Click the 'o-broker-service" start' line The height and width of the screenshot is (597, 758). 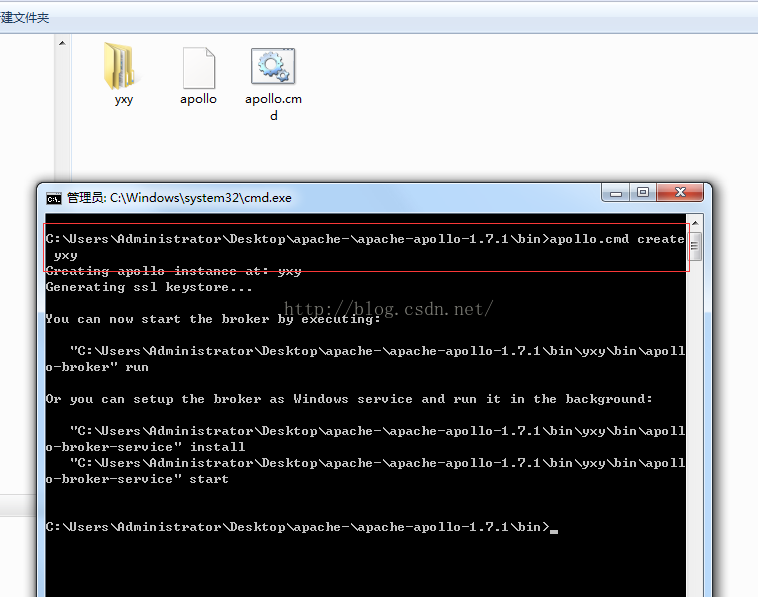pos(137,479)
